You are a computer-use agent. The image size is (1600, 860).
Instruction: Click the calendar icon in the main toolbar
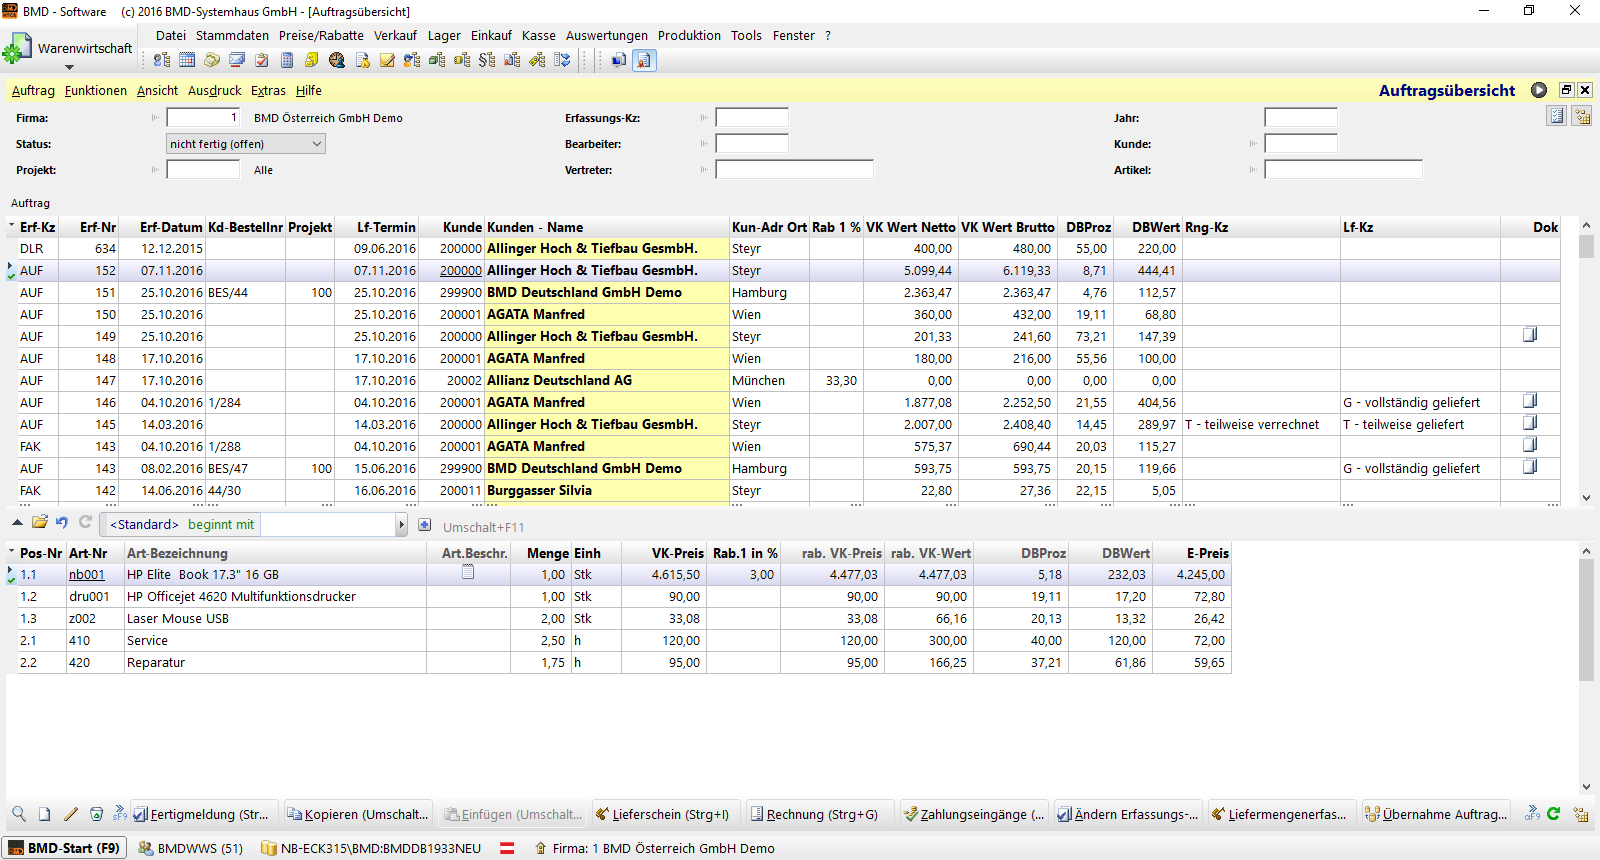tap(187, 60)
